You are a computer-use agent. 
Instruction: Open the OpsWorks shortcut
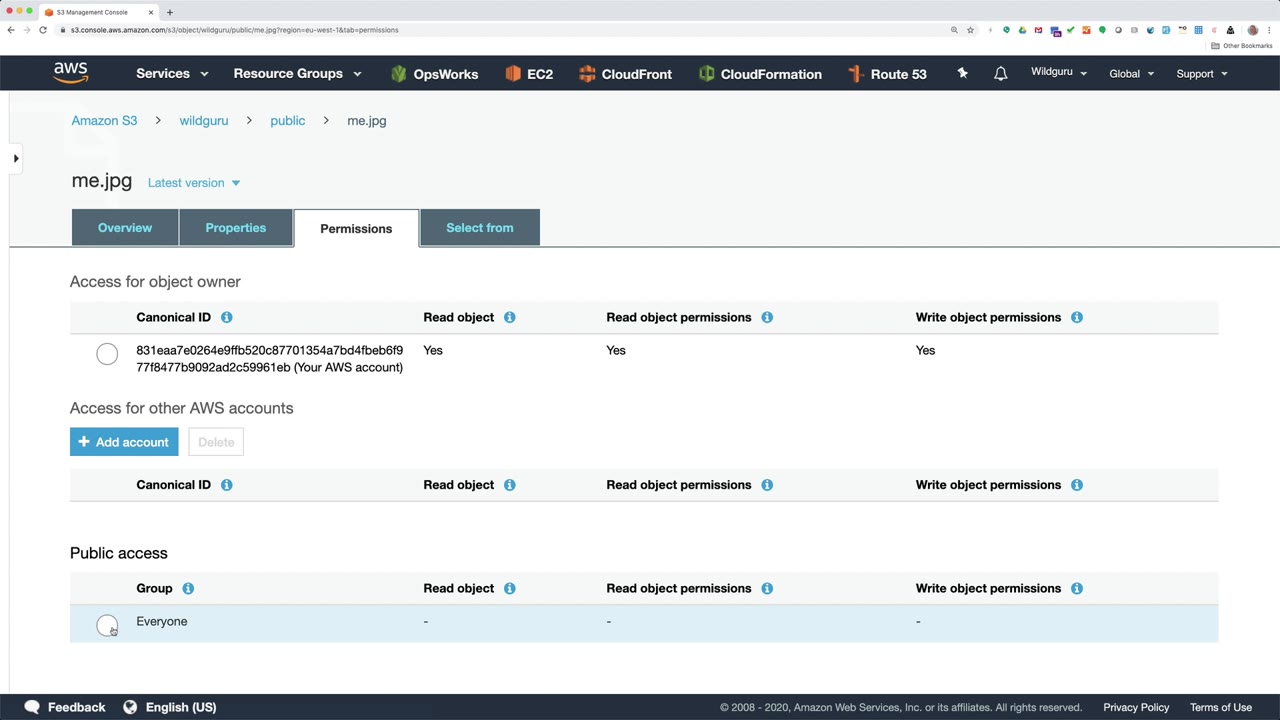(434, 74)
